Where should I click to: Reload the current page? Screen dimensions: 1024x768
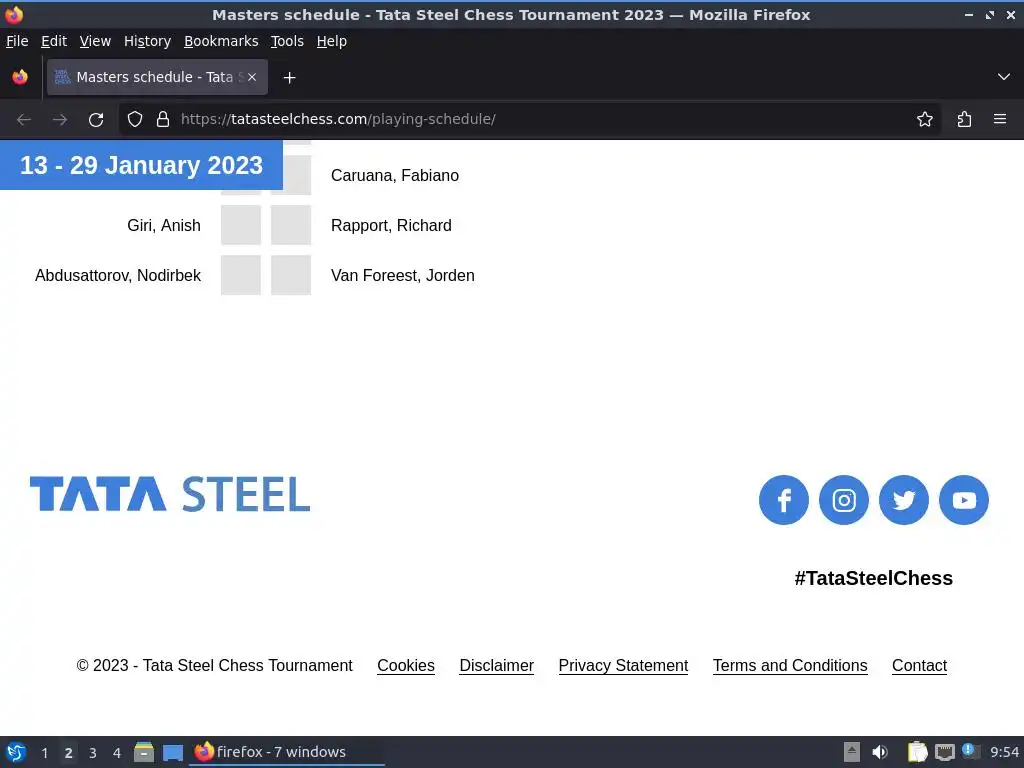point(96,120)
